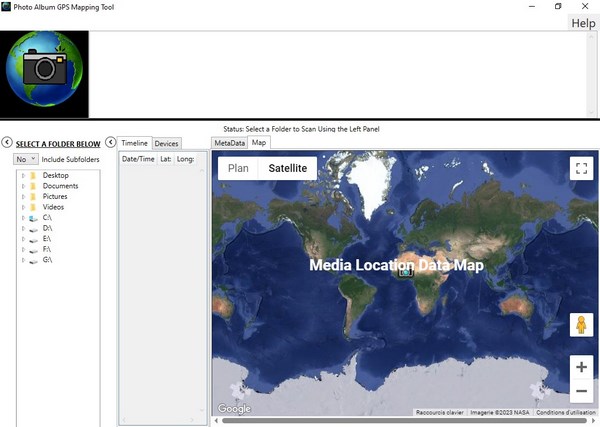Click the G:\ drive icon

pyautogui.click(x=33, y=261)
